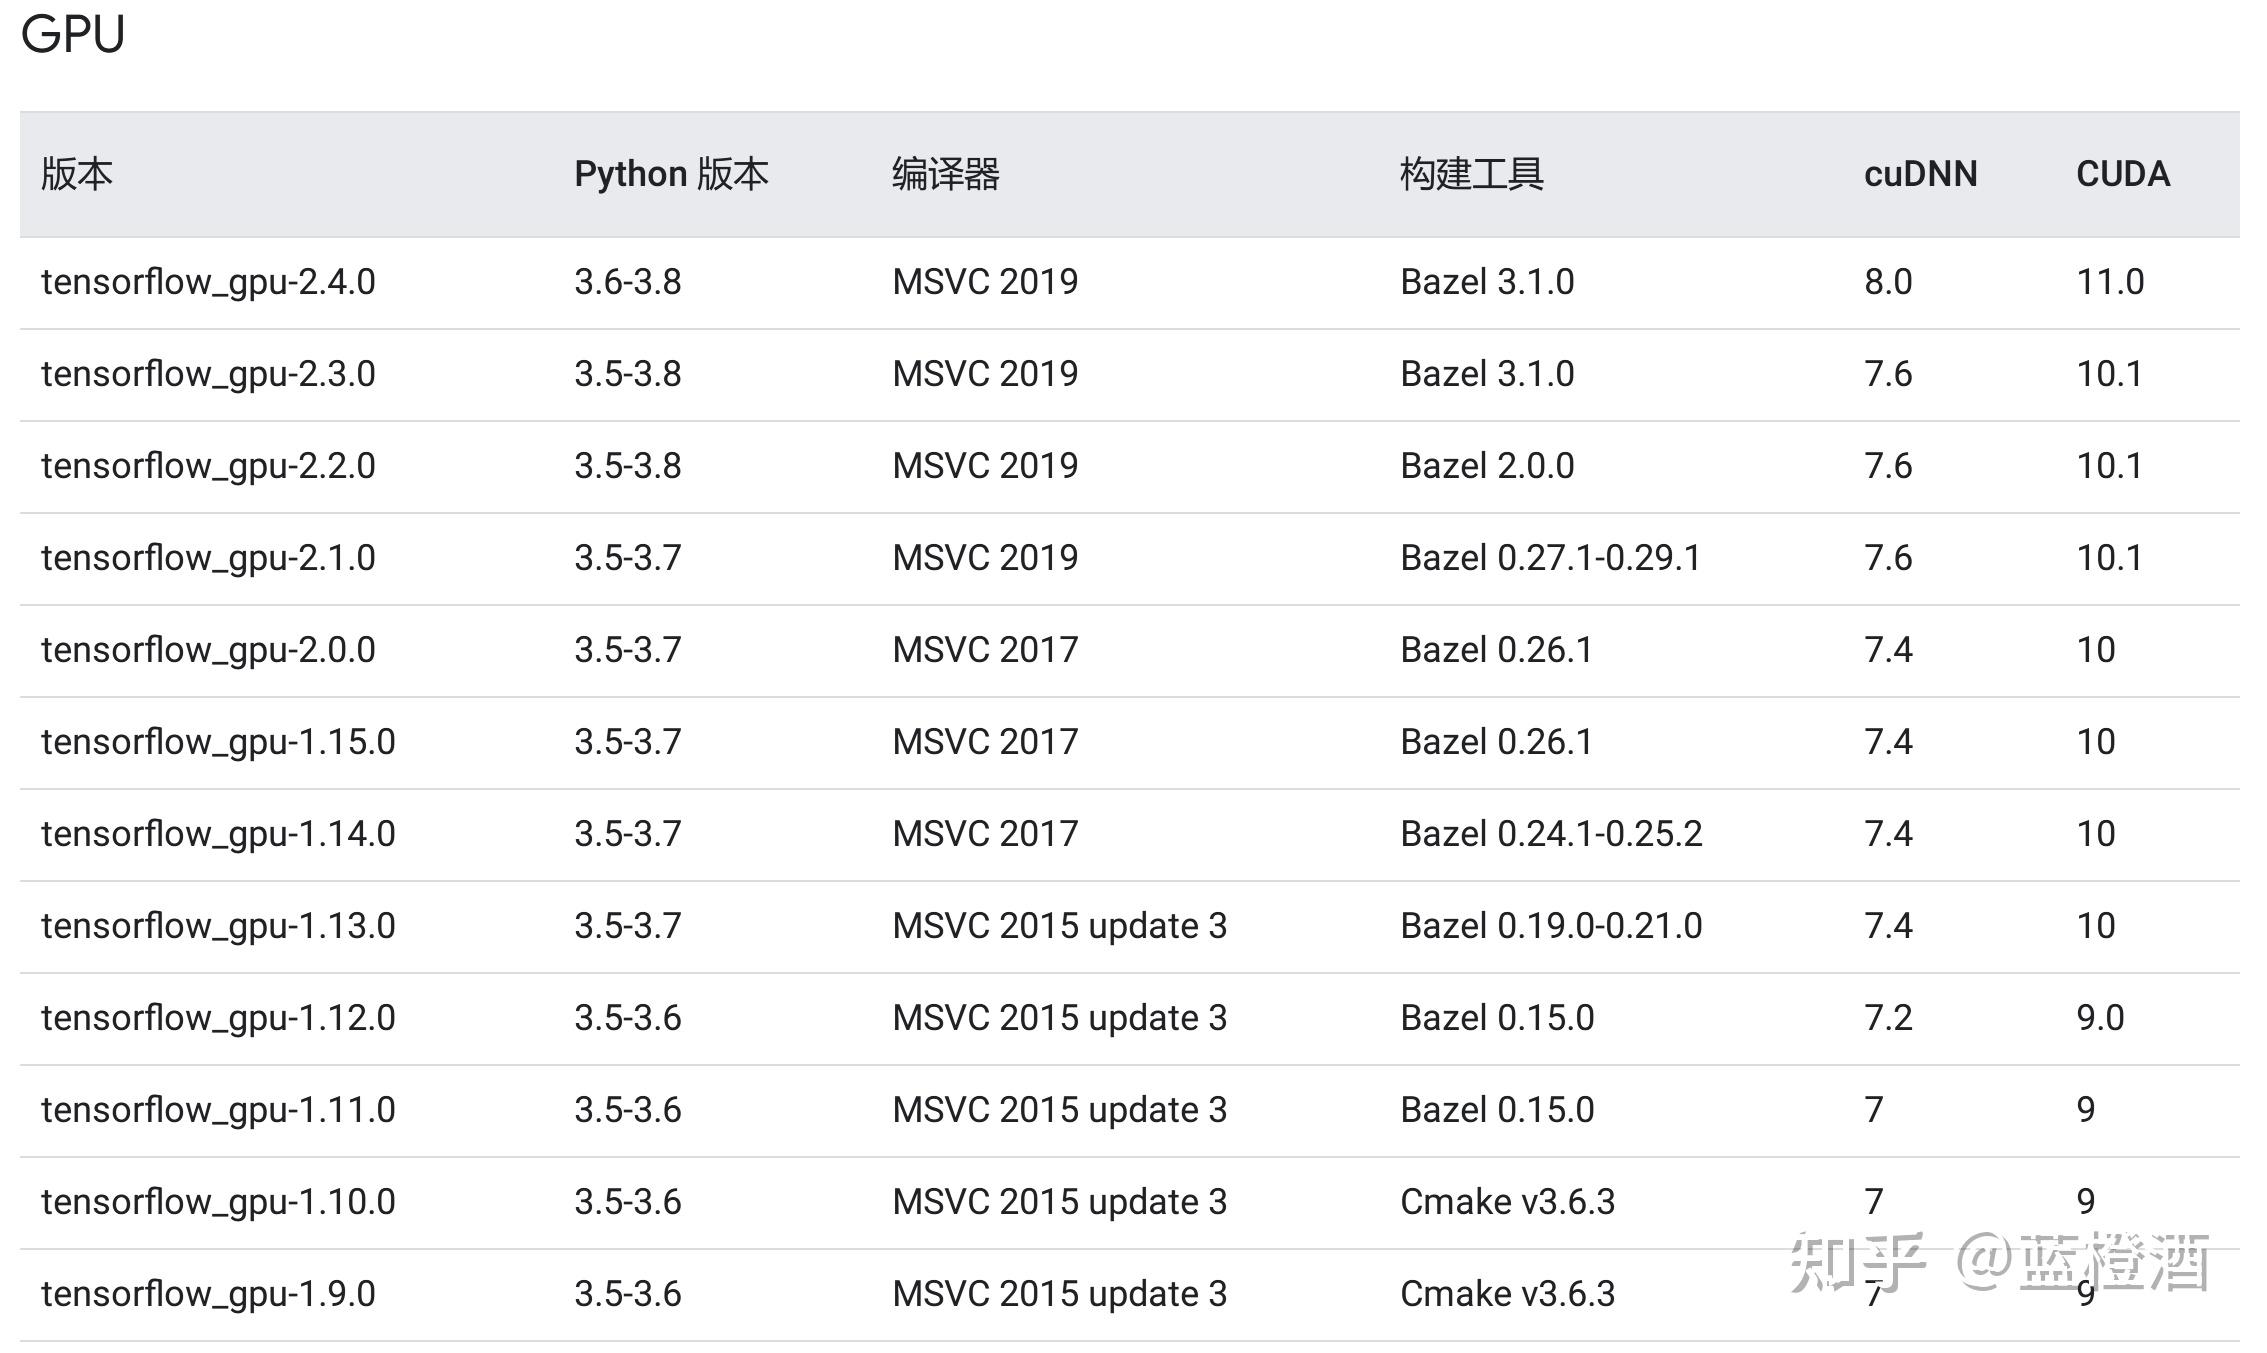
Task: Click the Bazel 2.0.0 cell
Action: click(1487, 466)
